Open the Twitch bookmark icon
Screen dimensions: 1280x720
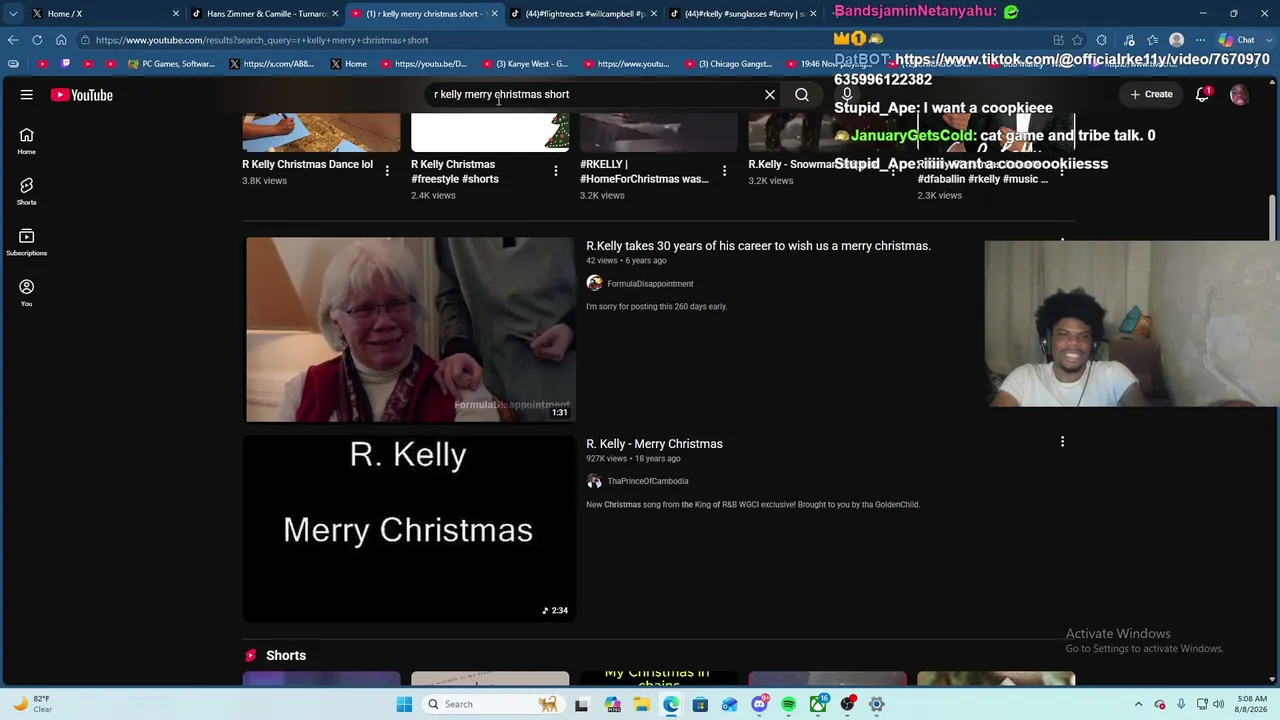(66, 64)
